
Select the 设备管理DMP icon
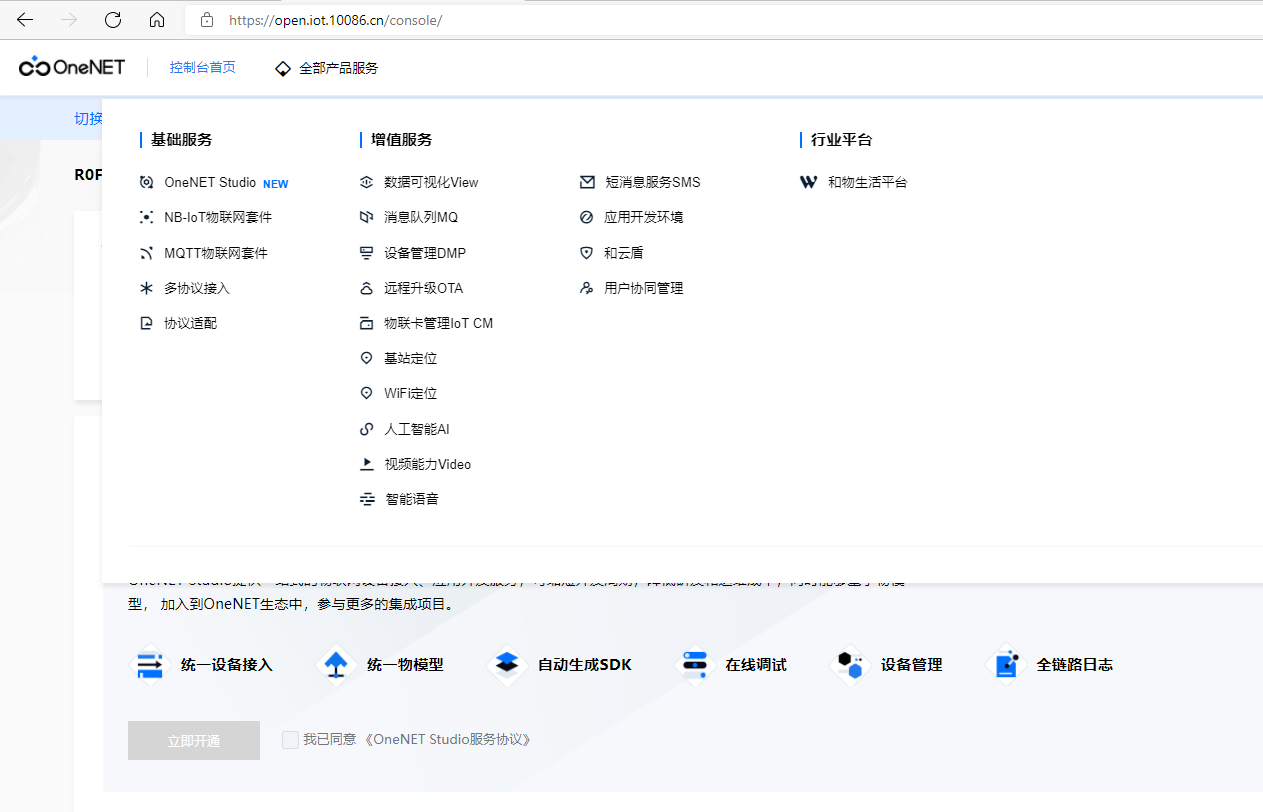367,252
